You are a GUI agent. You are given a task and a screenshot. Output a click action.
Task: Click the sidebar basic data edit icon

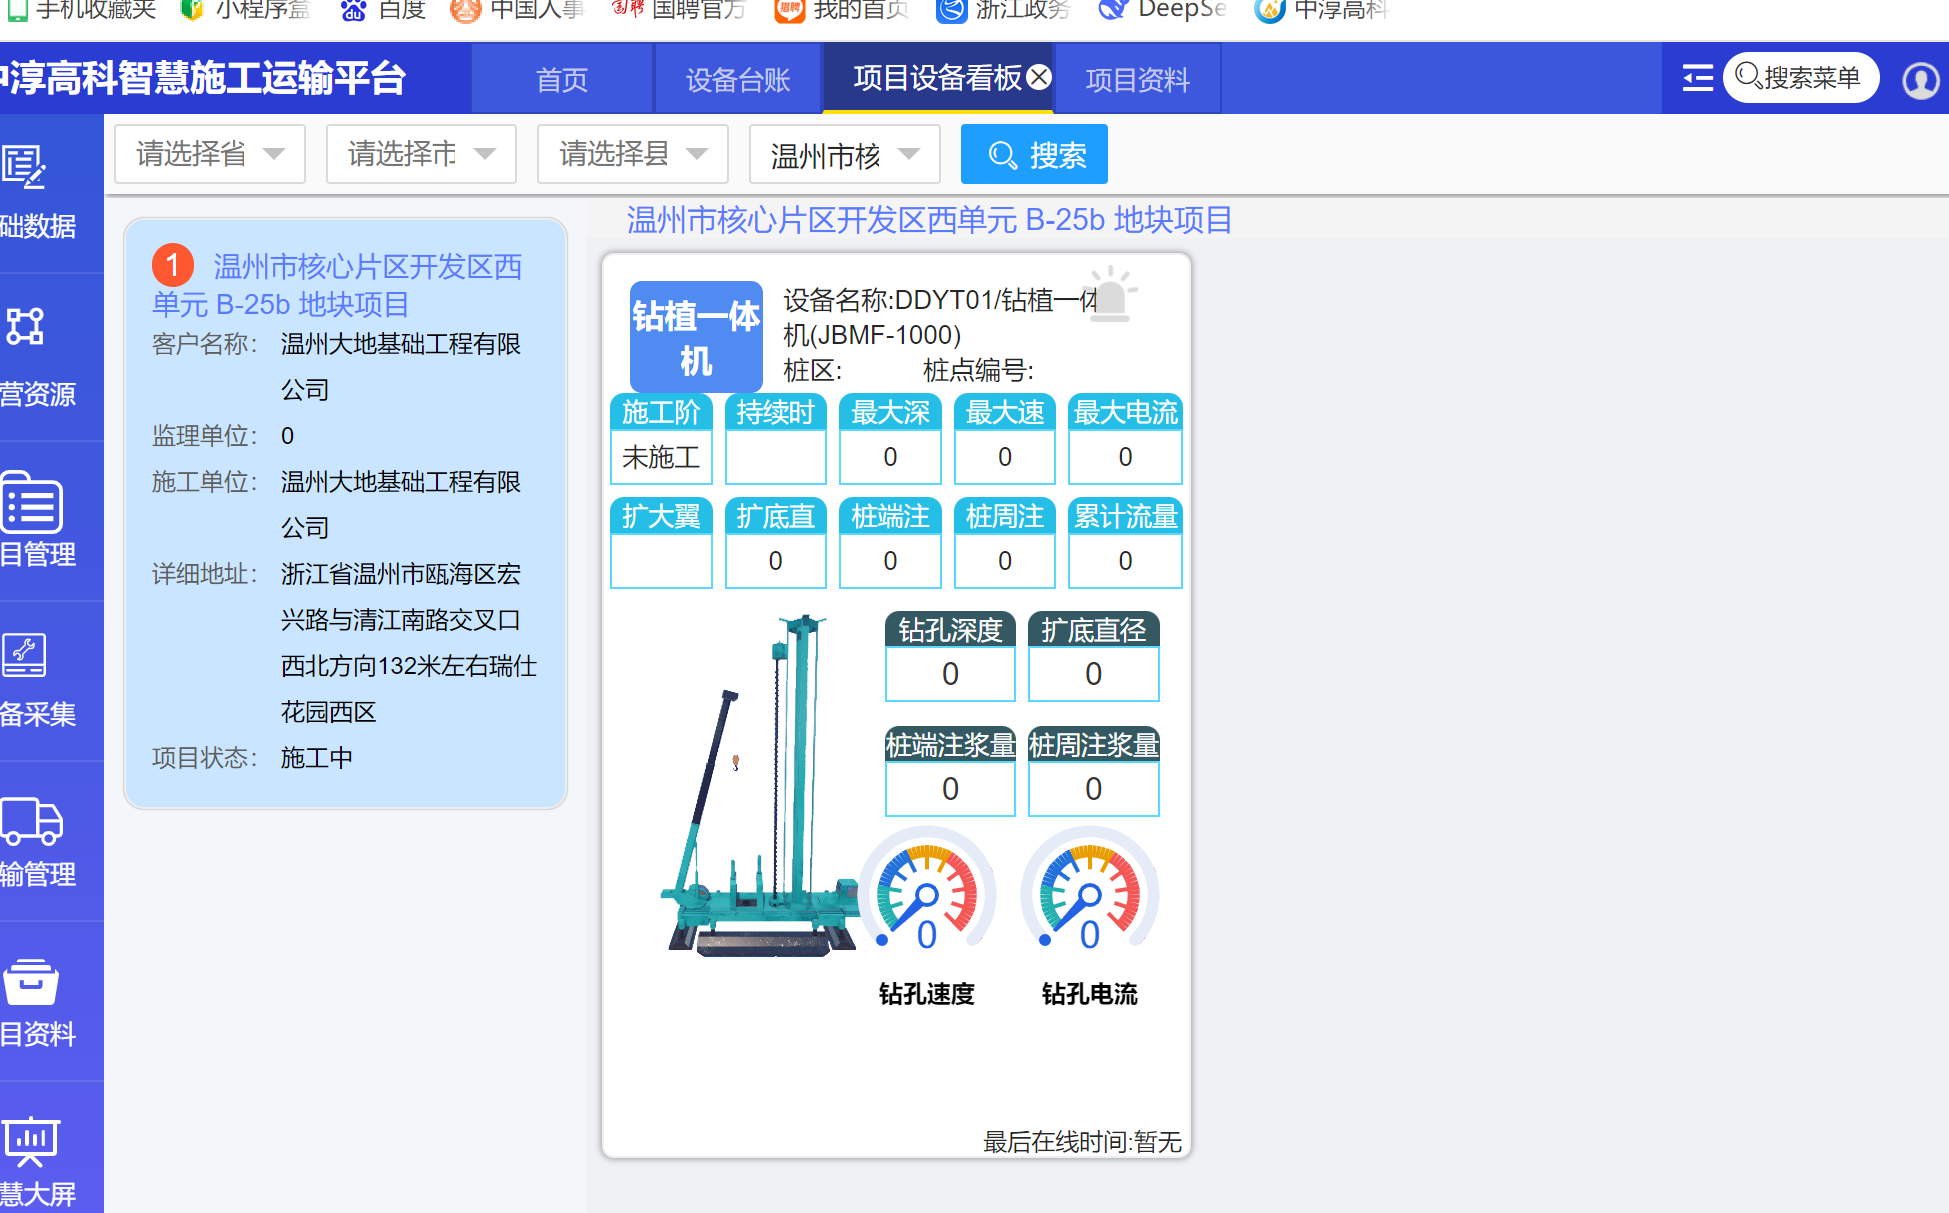24,166
